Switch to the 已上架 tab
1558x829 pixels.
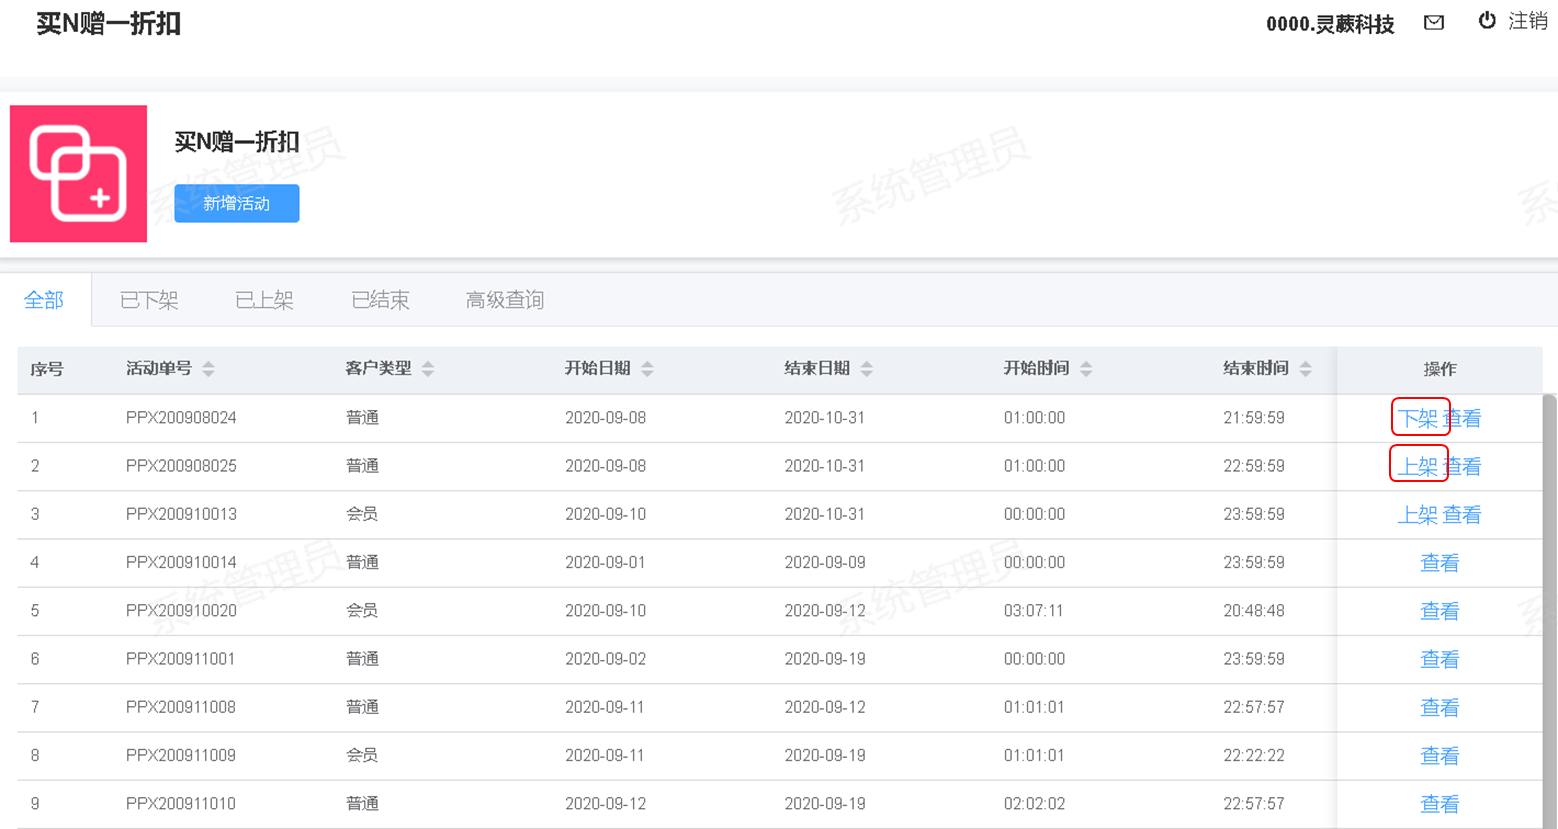264,300
